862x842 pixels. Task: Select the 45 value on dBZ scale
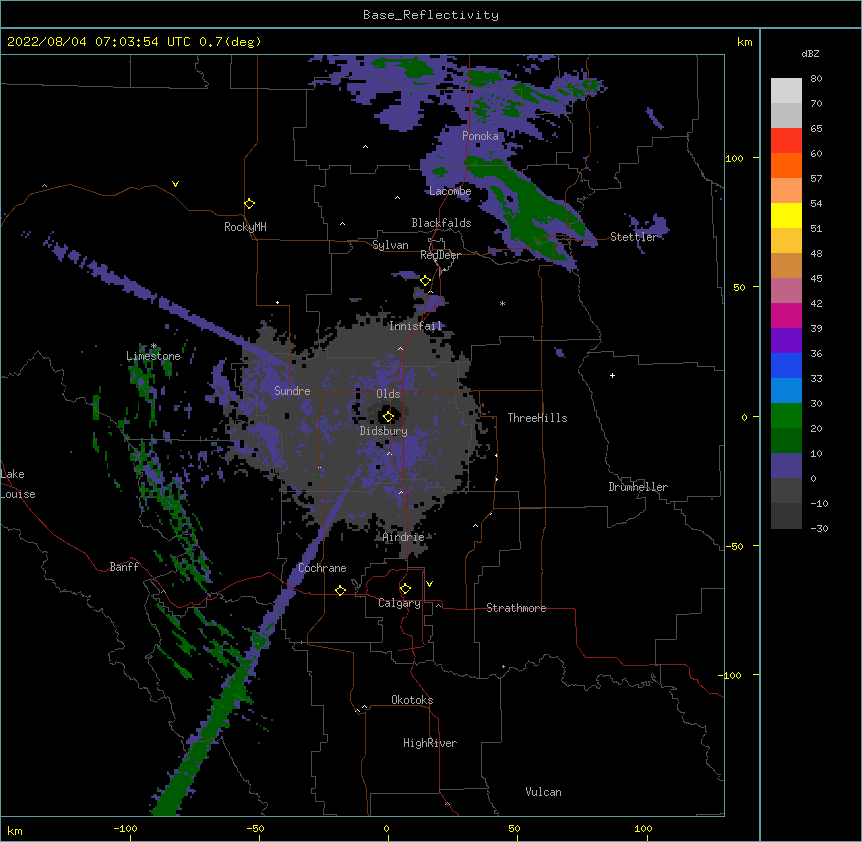[x=816, y=279]
